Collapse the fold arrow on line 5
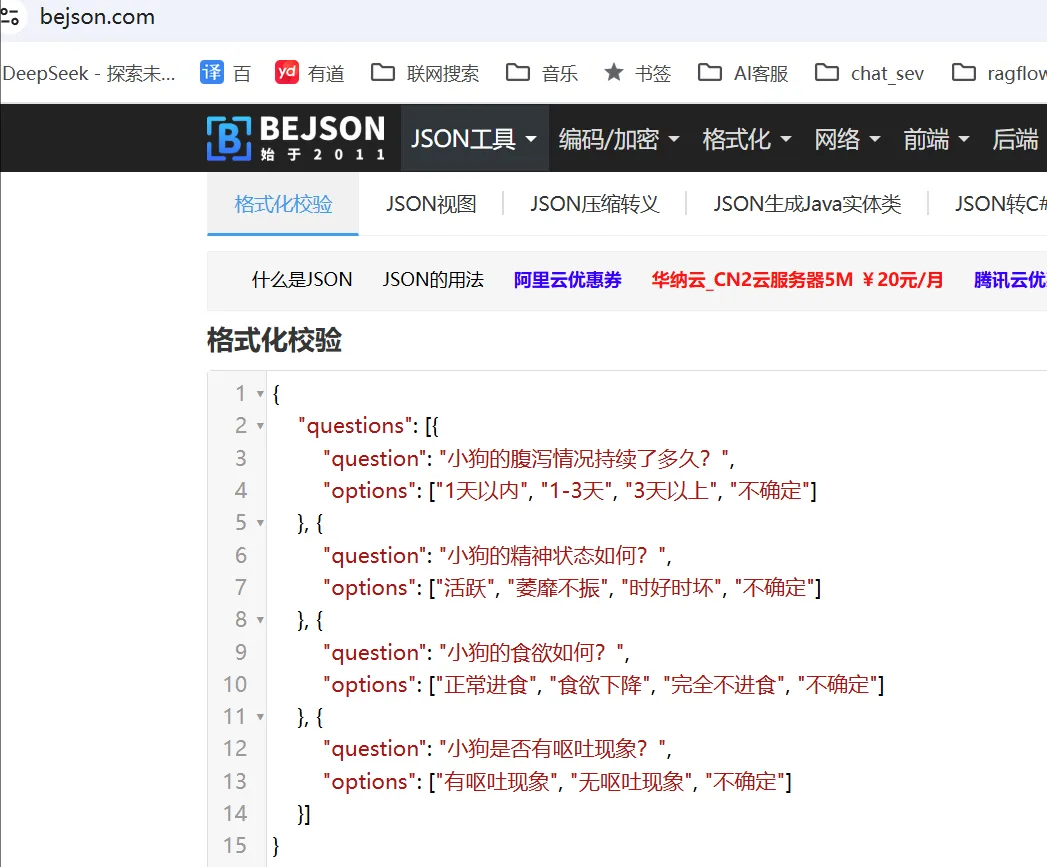1047x867 pixels. (260, 523)
